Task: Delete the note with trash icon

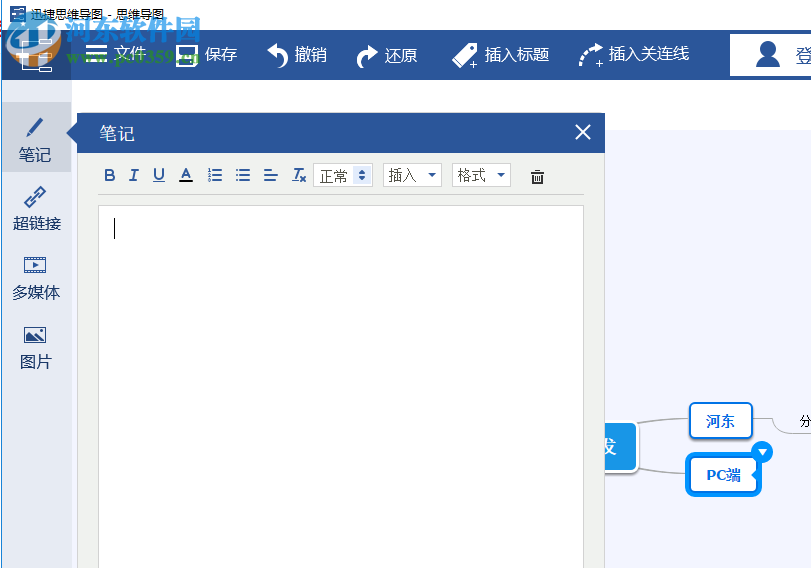Action: point(537,177)
